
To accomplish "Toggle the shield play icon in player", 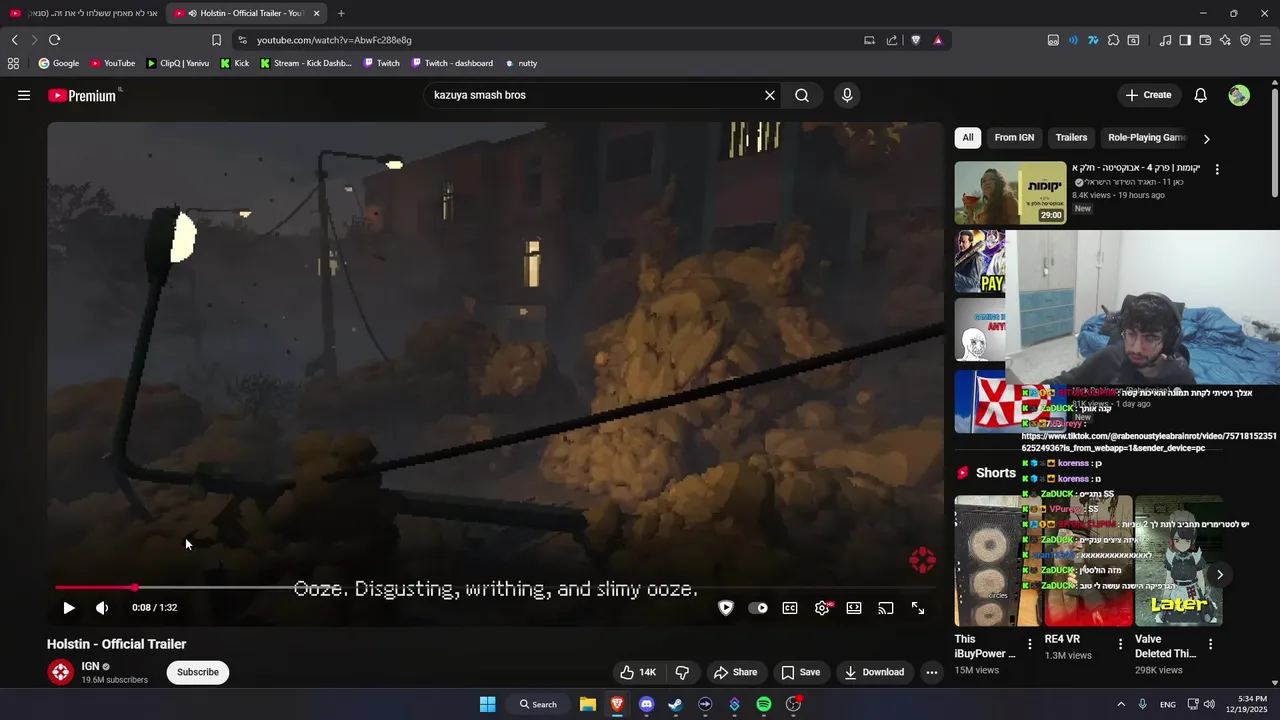I will pyautogui.click(x=726, y=608).
